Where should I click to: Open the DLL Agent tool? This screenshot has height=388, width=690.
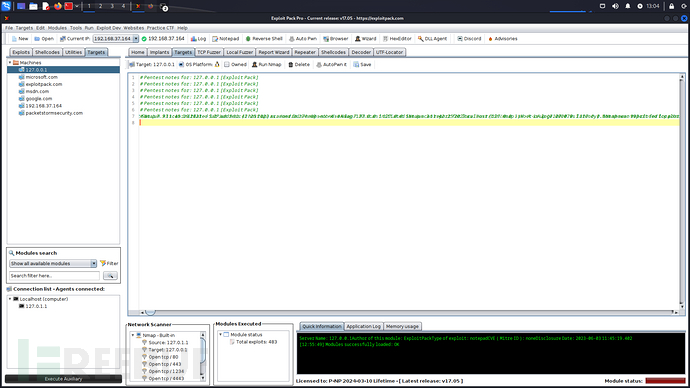pyautogui.click(x=432, y=39)
